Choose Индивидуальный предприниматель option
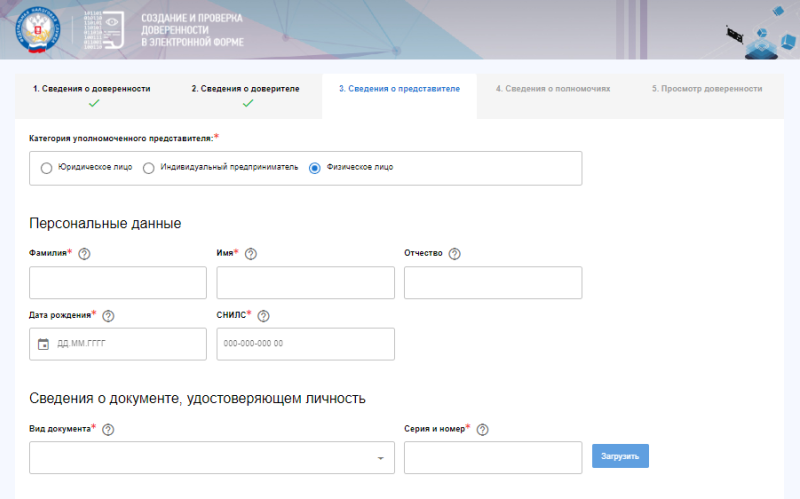 coord(148,168)
